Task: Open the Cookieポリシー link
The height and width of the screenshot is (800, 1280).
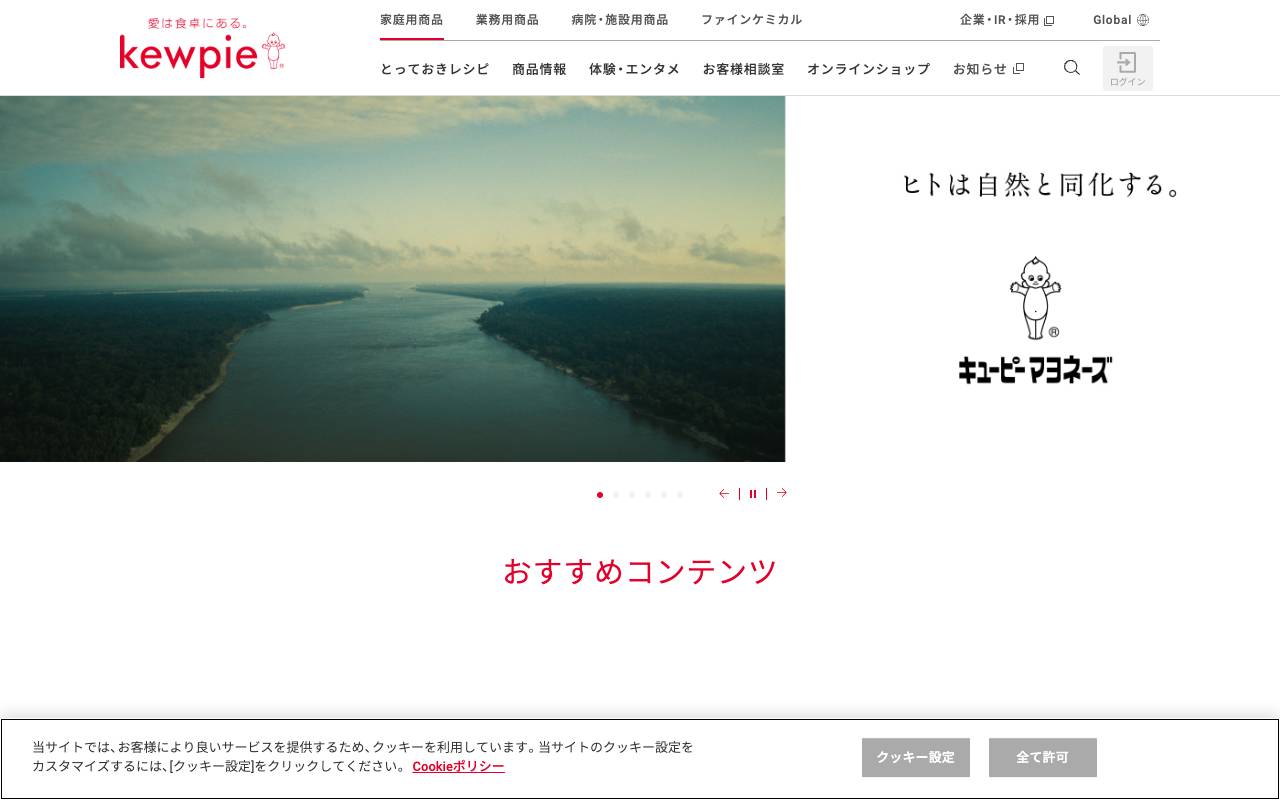Action: coord(458,766)
